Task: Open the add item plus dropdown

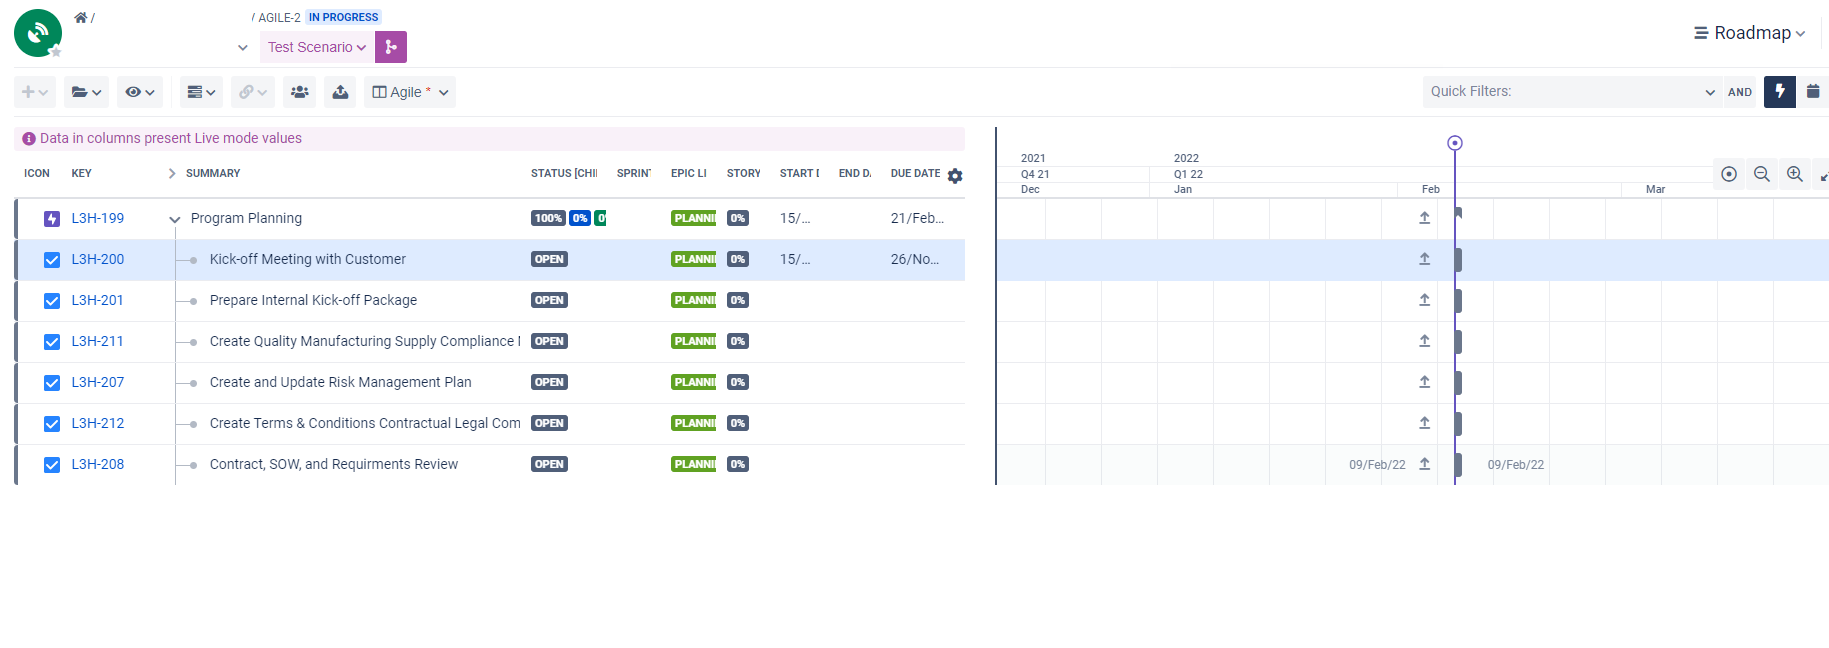Action: click(35, 92)
